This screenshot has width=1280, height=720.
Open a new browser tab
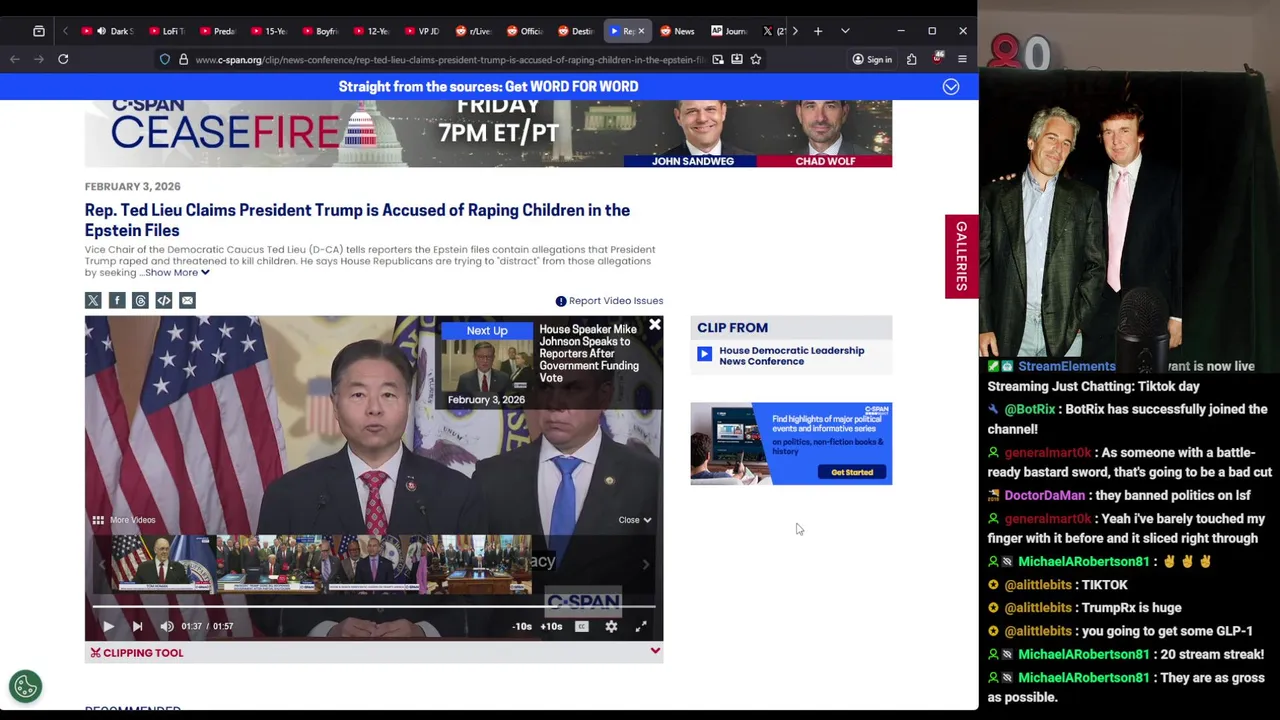[818, 31]
